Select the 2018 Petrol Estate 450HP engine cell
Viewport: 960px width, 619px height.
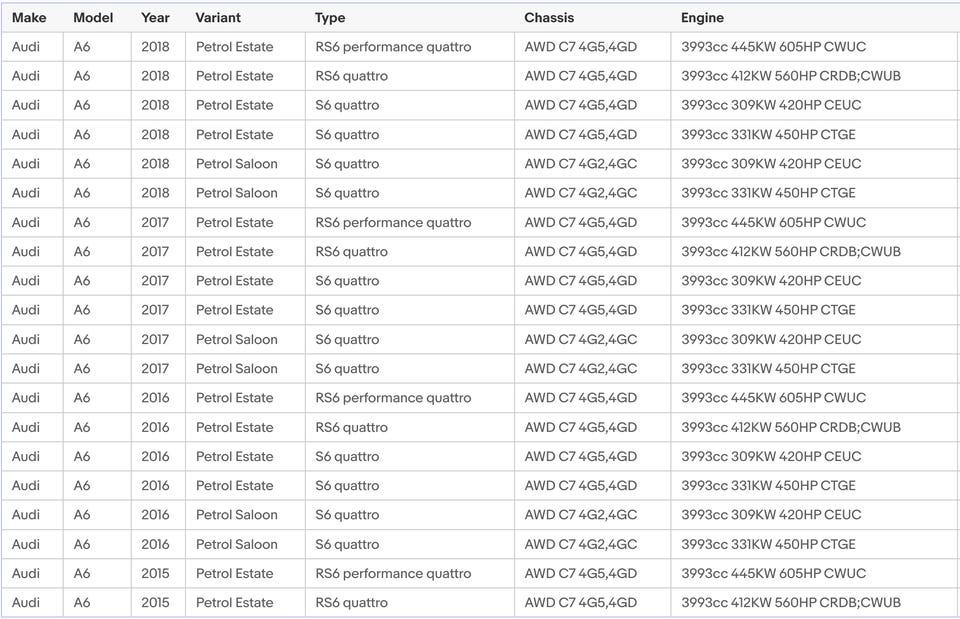click(x=768, y=135)
